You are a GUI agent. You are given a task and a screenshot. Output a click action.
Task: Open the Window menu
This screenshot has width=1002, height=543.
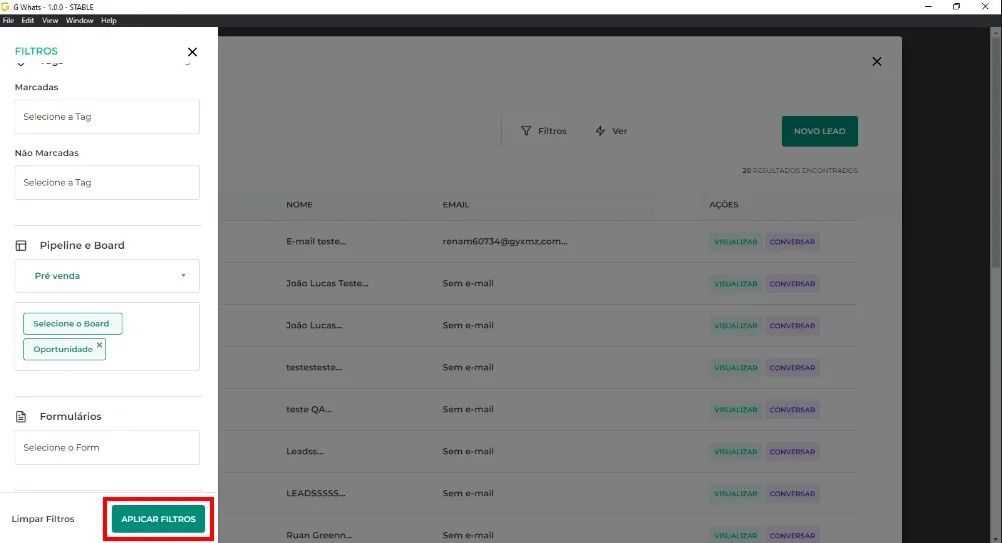tap(79, 20)
